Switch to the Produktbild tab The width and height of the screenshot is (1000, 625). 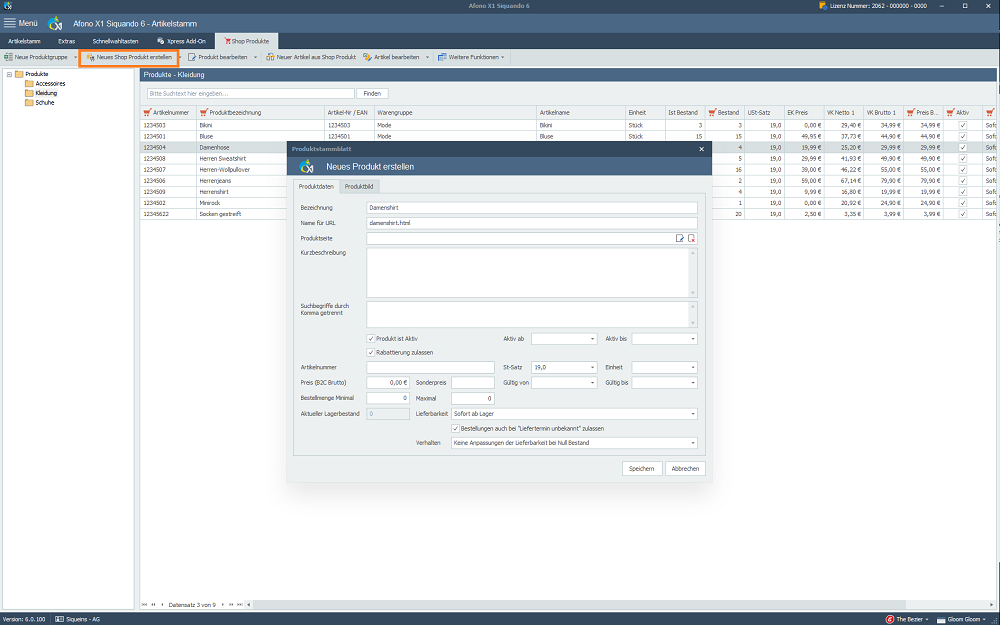click(359, 187)
